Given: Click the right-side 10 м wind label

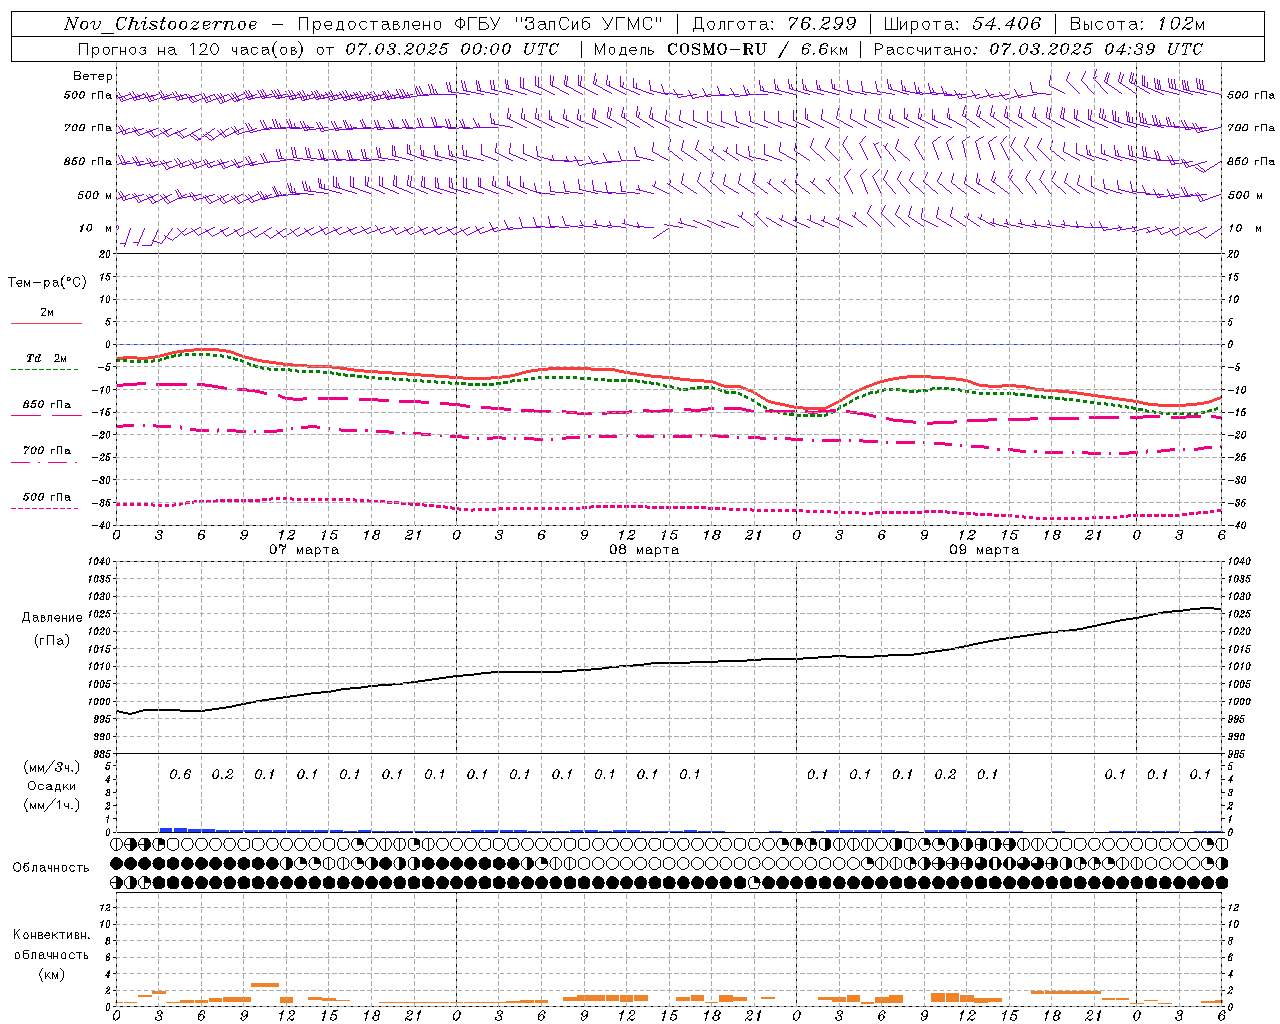Looking at the screenshot, I should (1244, 228).
